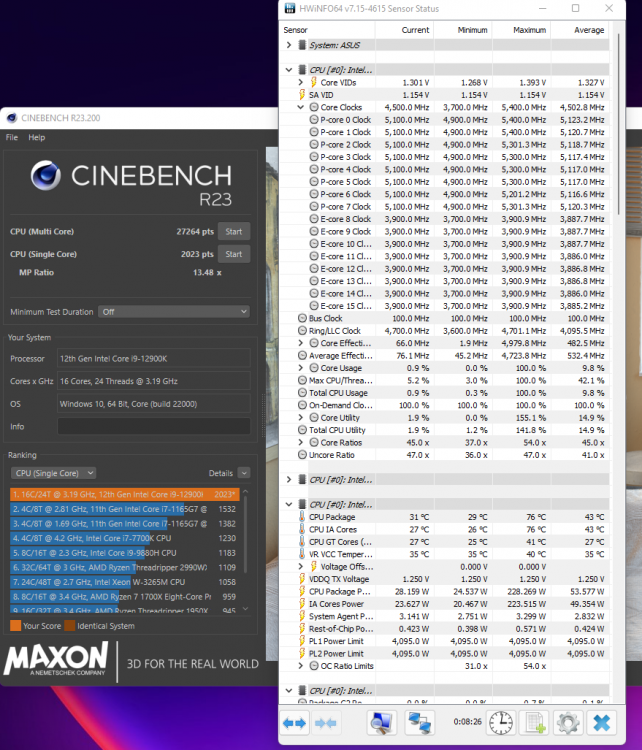Screen dimensions: 642x750
Task: Expand the Voltage Offsets row
Action: (x=300, y=566)
